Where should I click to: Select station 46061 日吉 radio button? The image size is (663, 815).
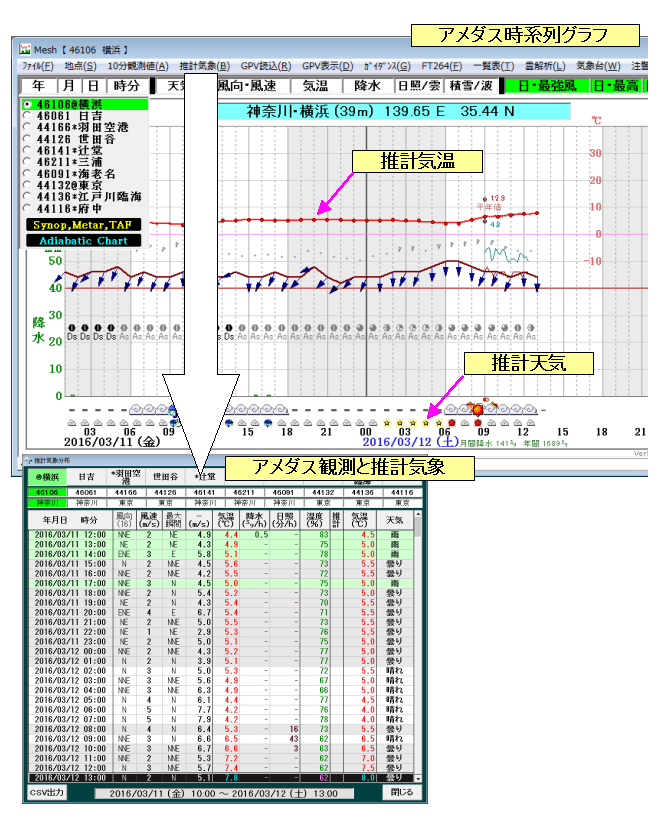(28, 115)
